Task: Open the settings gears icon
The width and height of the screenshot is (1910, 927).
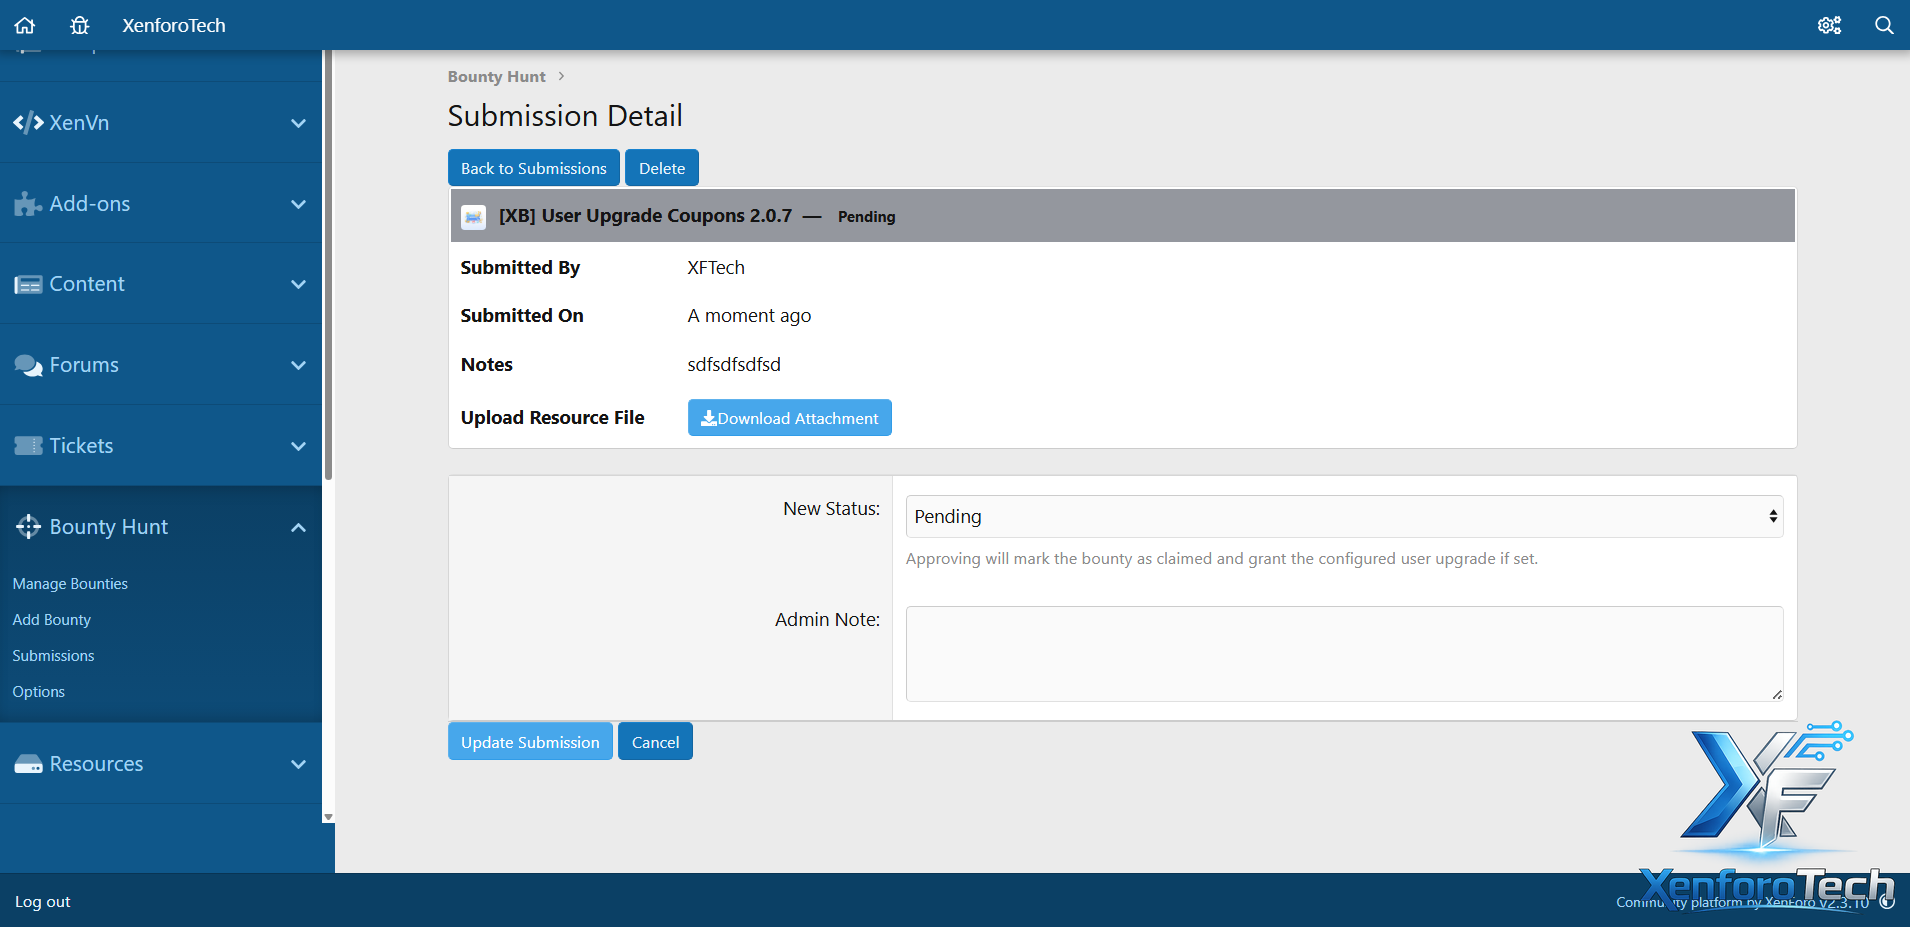Action: [1829, 25]
